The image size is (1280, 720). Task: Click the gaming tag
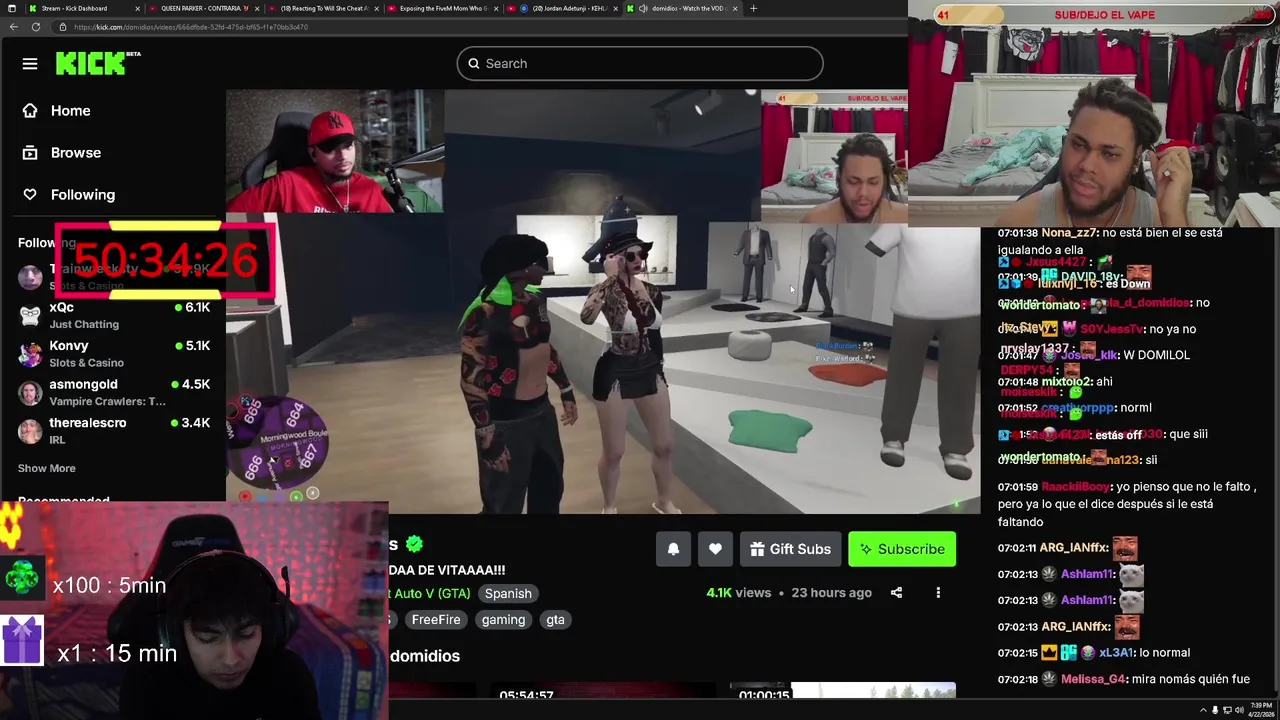tap(503, 620)
